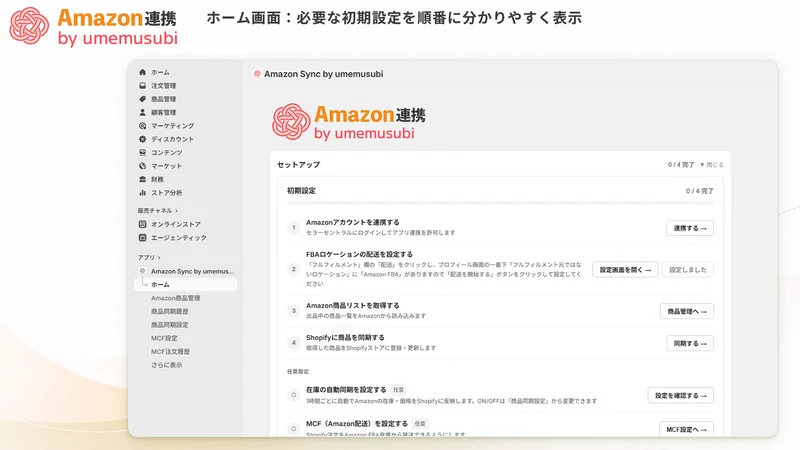Click the コンテンツ icon
This screenshot has width=800, height=450.
pyautogui.click(x=142, y=152)
